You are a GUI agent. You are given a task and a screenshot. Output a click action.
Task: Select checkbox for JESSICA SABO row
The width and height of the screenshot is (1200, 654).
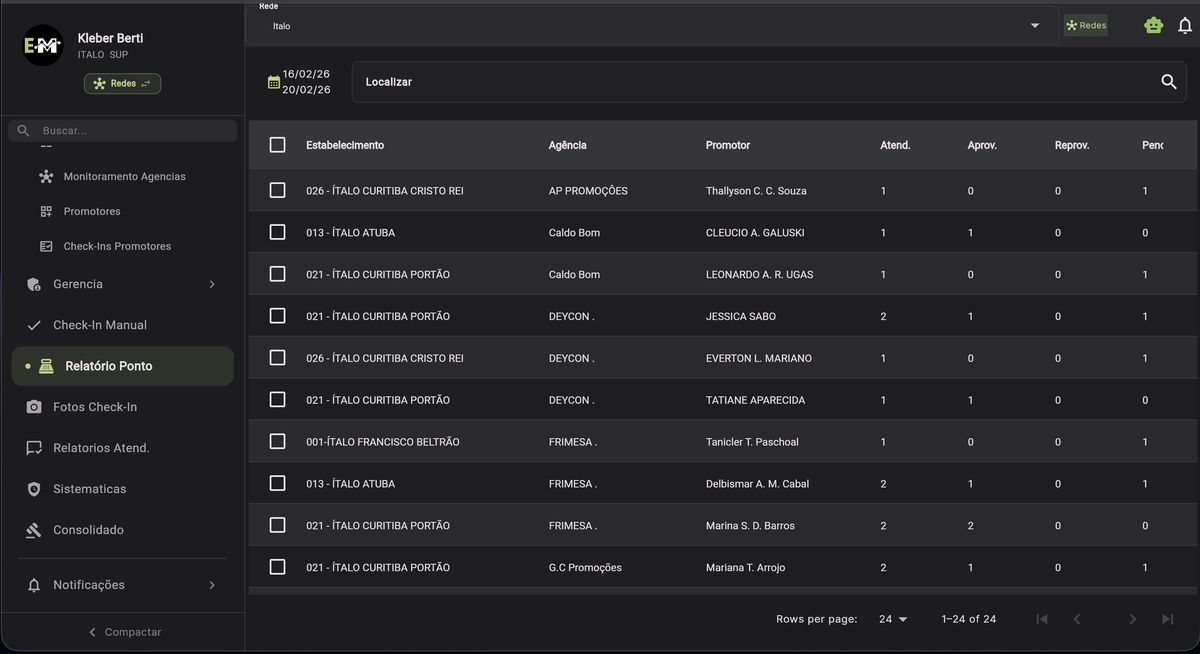coord(277,316)
